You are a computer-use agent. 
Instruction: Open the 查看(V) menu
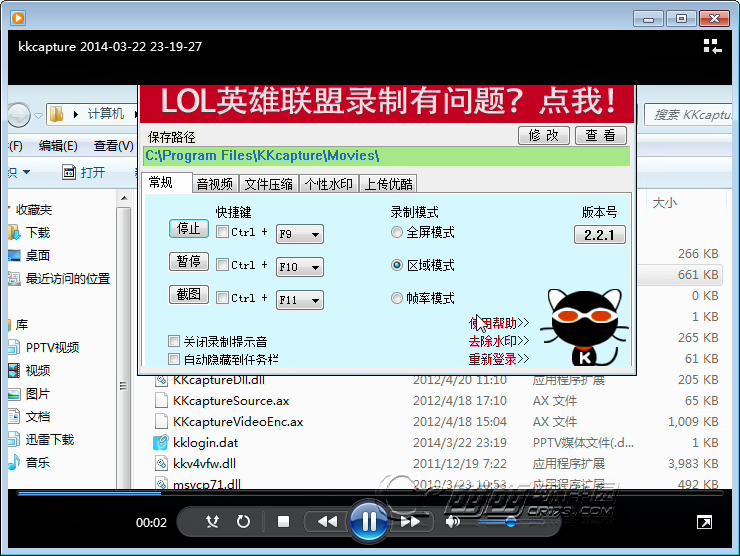coord(114,146)
